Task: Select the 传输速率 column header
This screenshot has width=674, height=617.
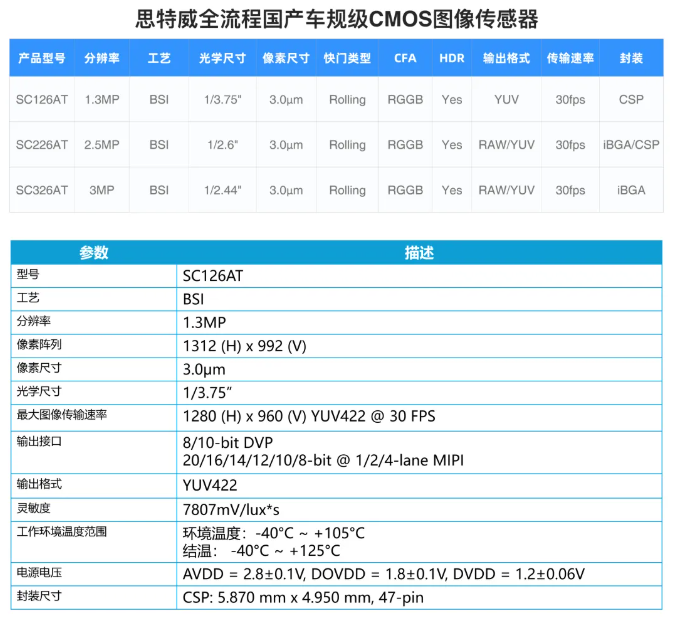Action: click(566, 59)
